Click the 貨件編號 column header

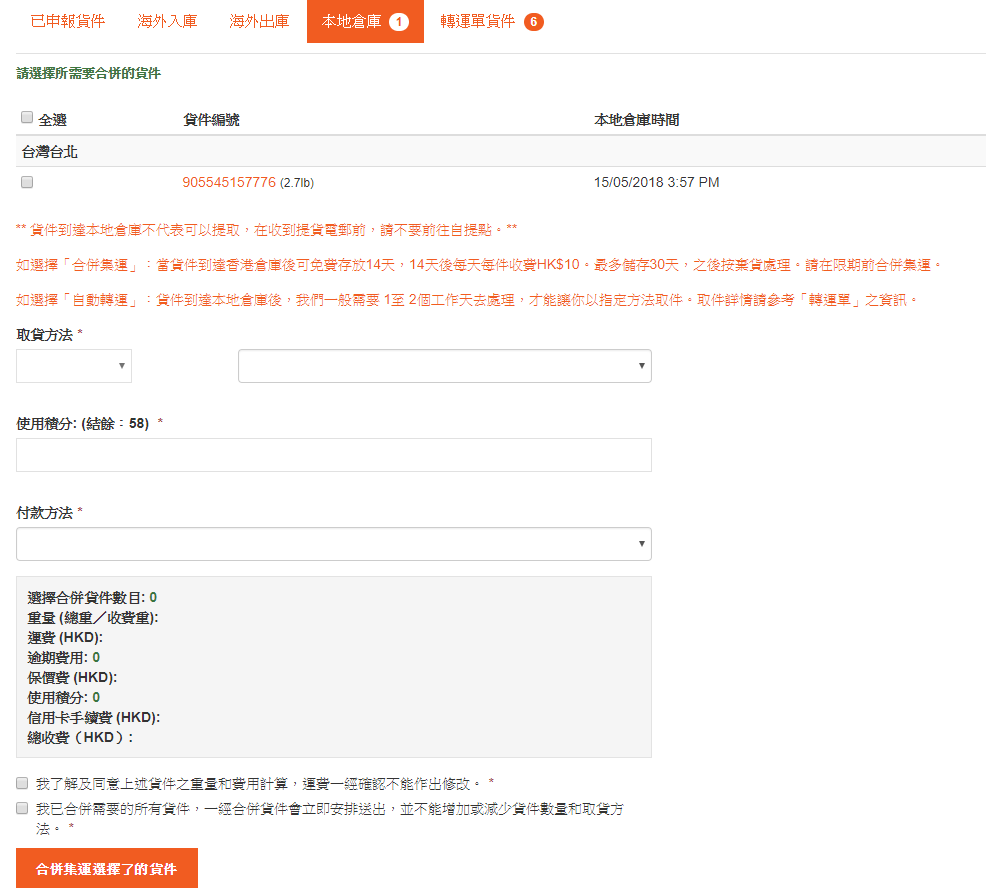211,120
